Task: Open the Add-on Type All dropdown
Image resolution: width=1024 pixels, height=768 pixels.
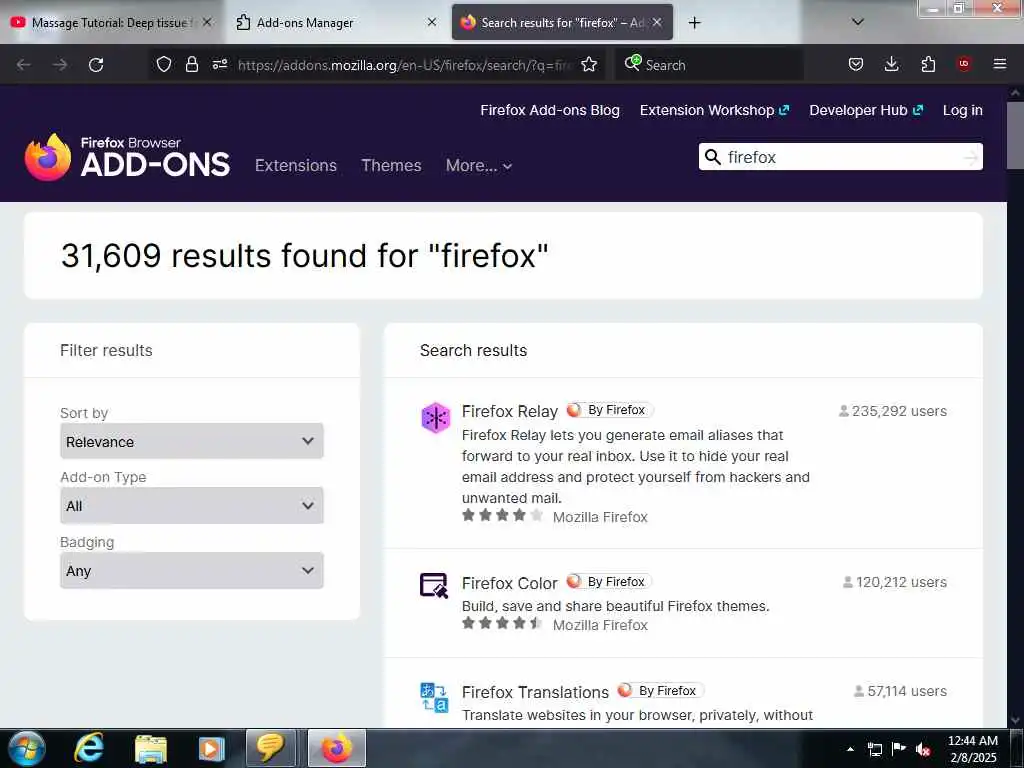Action: click(x=191, y=505)
